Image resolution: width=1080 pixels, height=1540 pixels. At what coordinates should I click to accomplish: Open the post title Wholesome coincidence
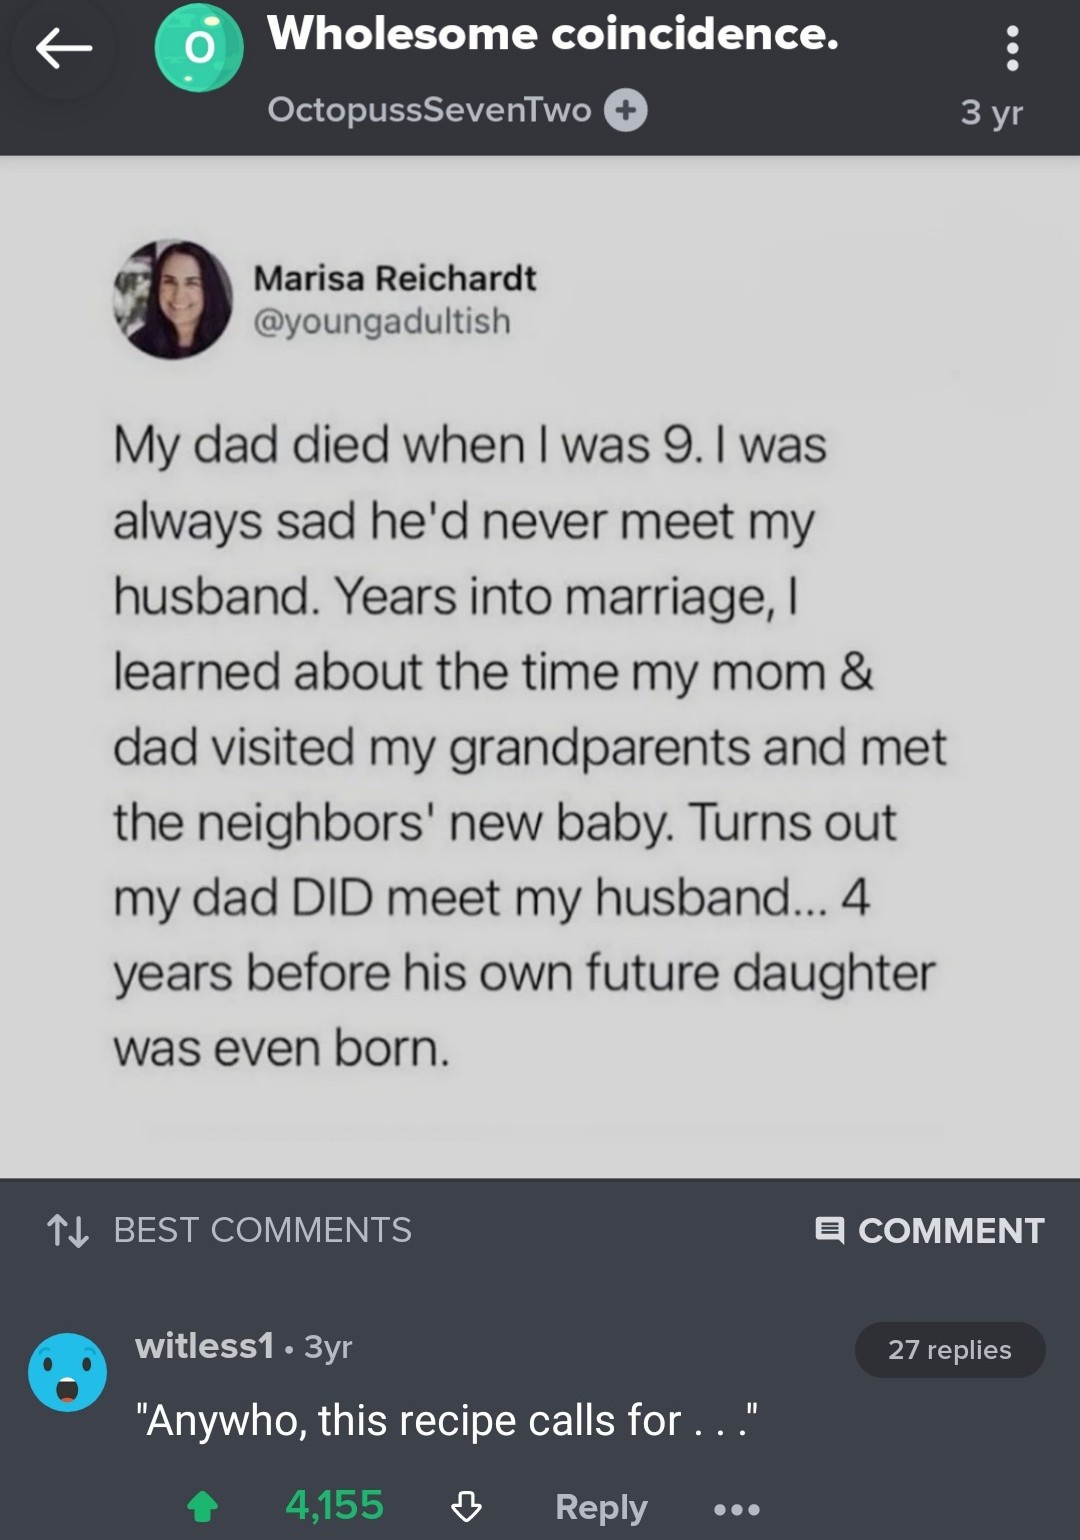tap(552, 34)
